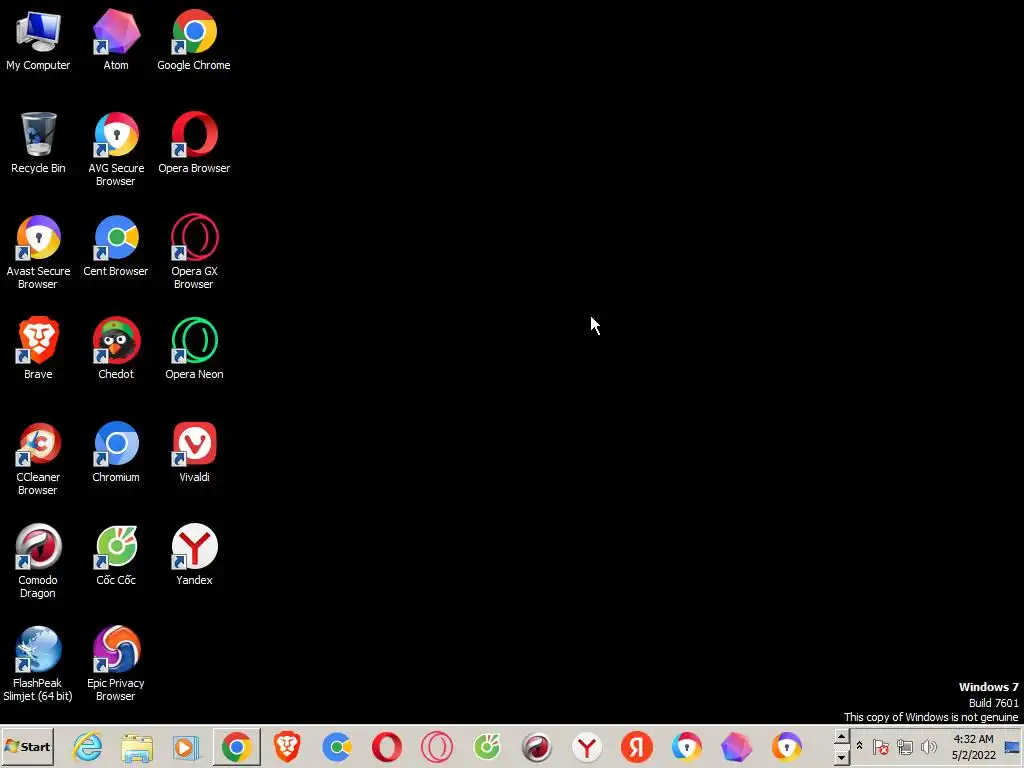Select the Opera GX Browser desktop shortcut
This screenshot has width=1024, height=768.
(194, 253)
